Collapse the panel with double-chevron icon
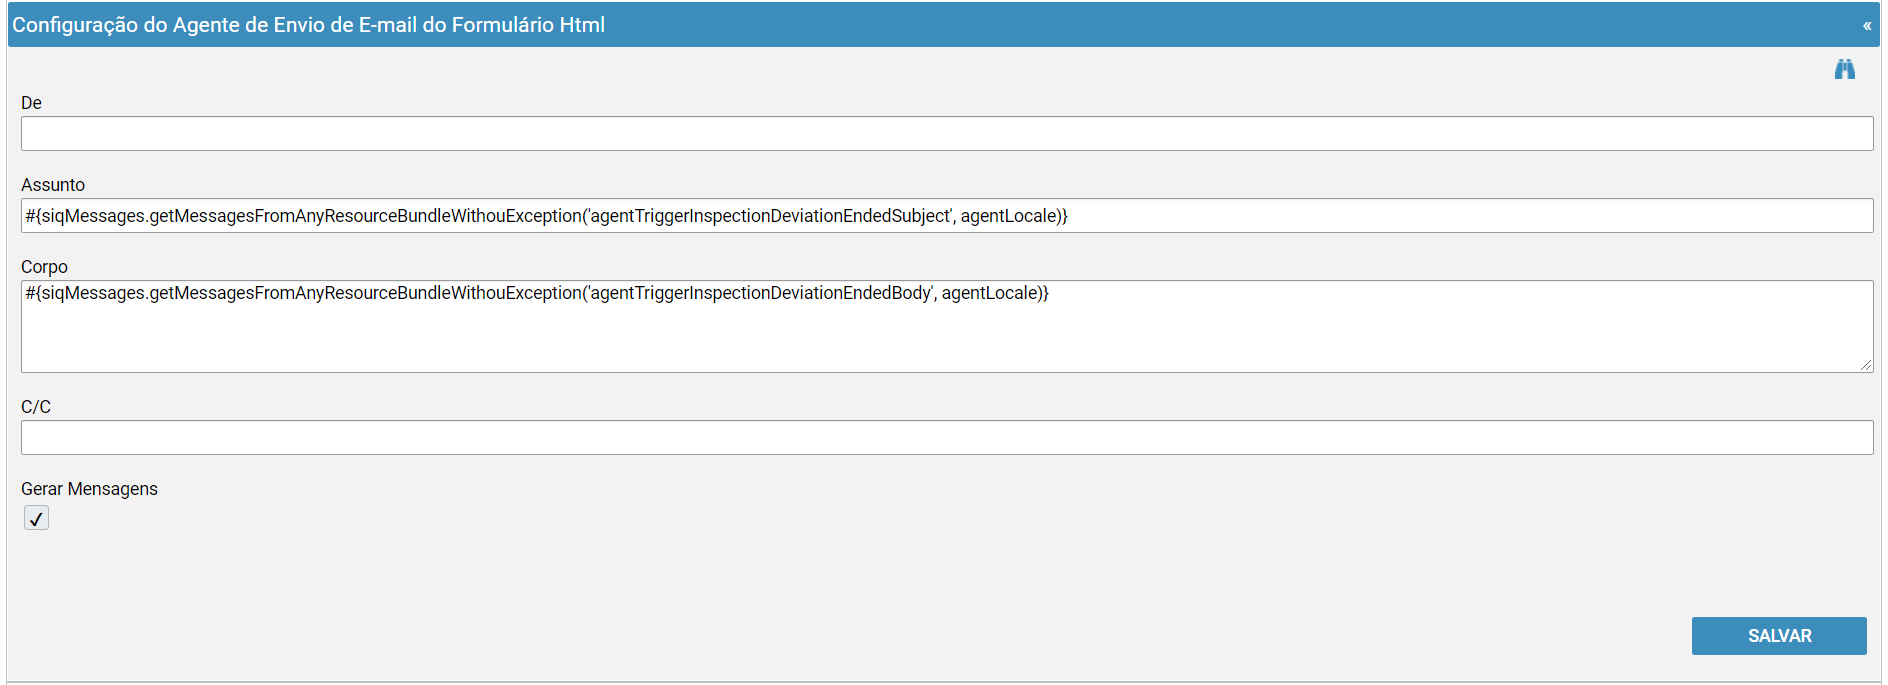The height and width of the screenshot is (685, 1888). point(1867,26)
